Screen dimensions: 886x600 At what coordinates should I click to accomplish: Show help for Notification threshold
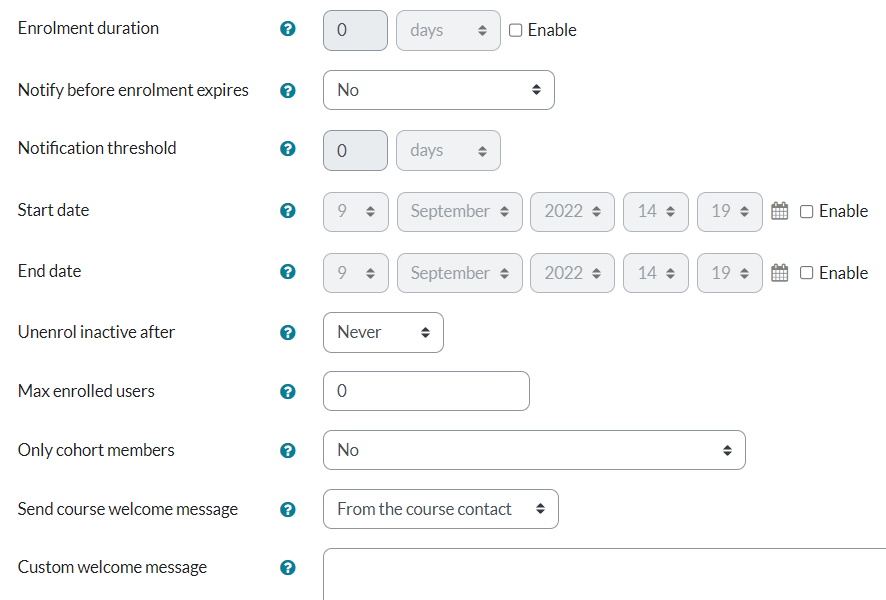(288, 149)
